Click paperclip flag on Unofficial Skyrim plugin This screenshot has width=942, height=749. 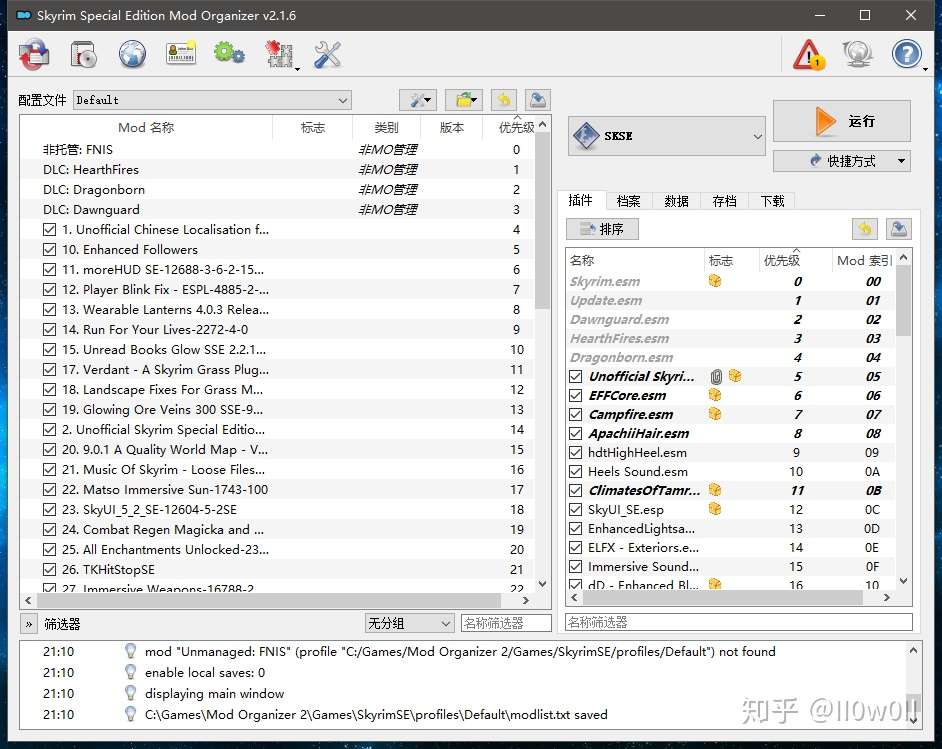(716, 377)
